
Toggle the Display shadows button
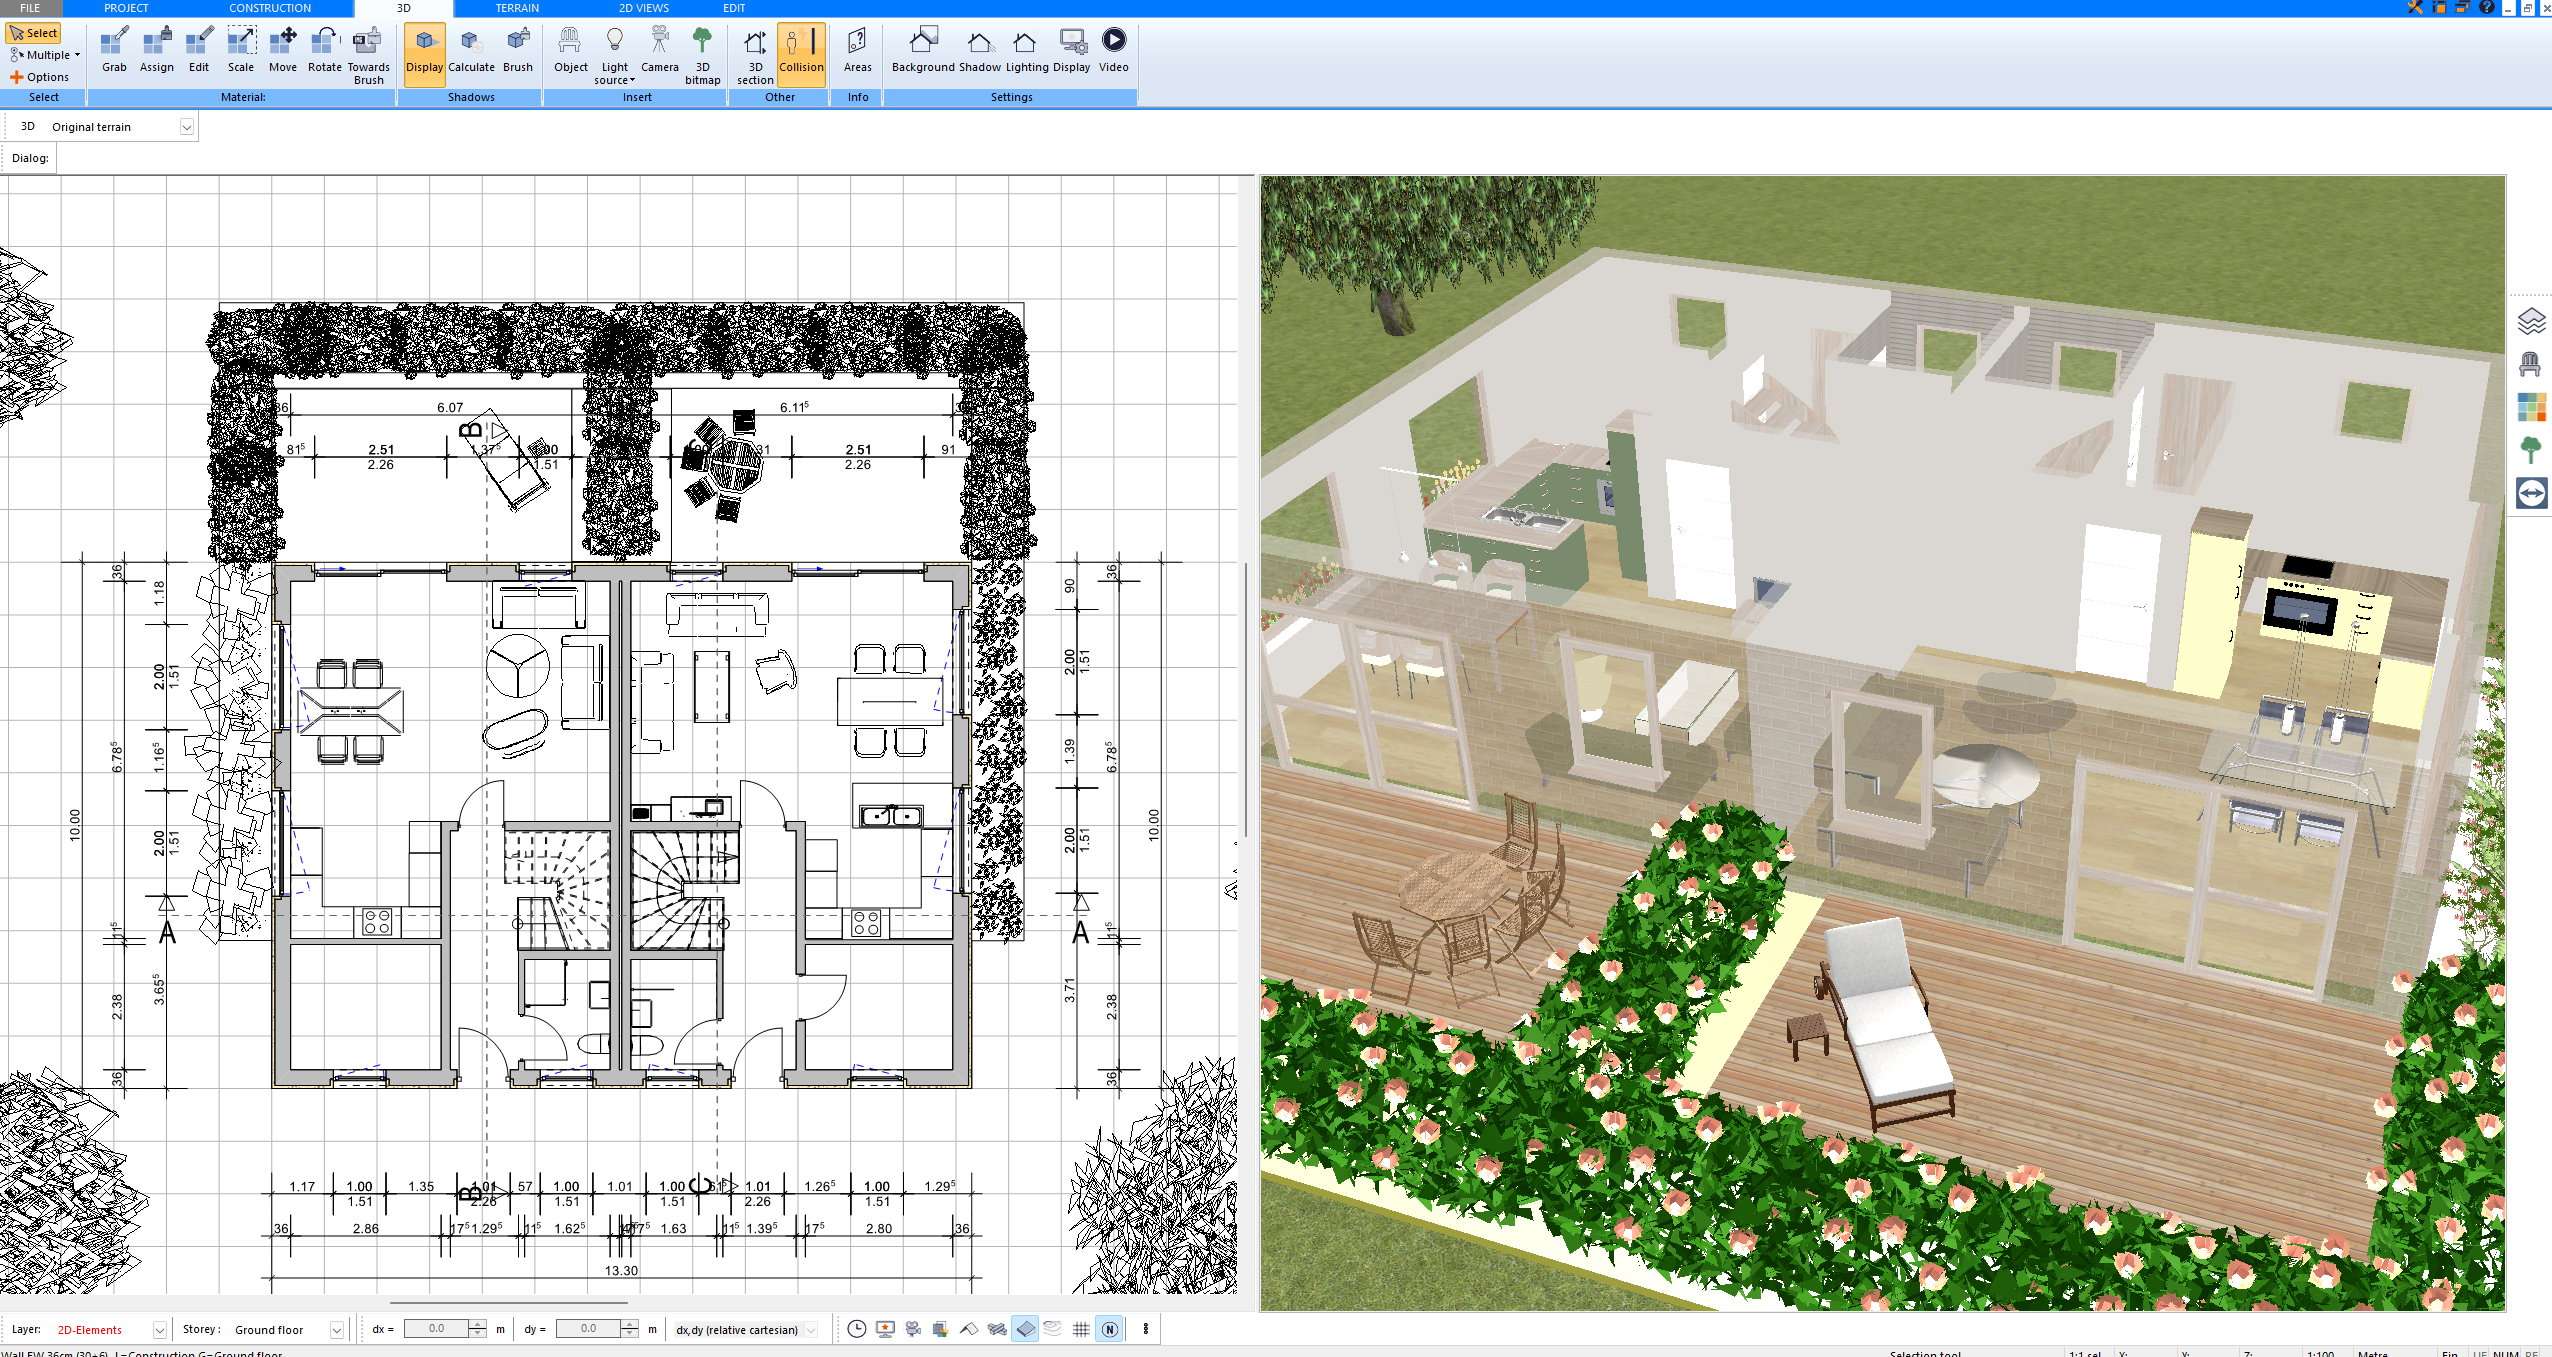(x=424, y=54)
